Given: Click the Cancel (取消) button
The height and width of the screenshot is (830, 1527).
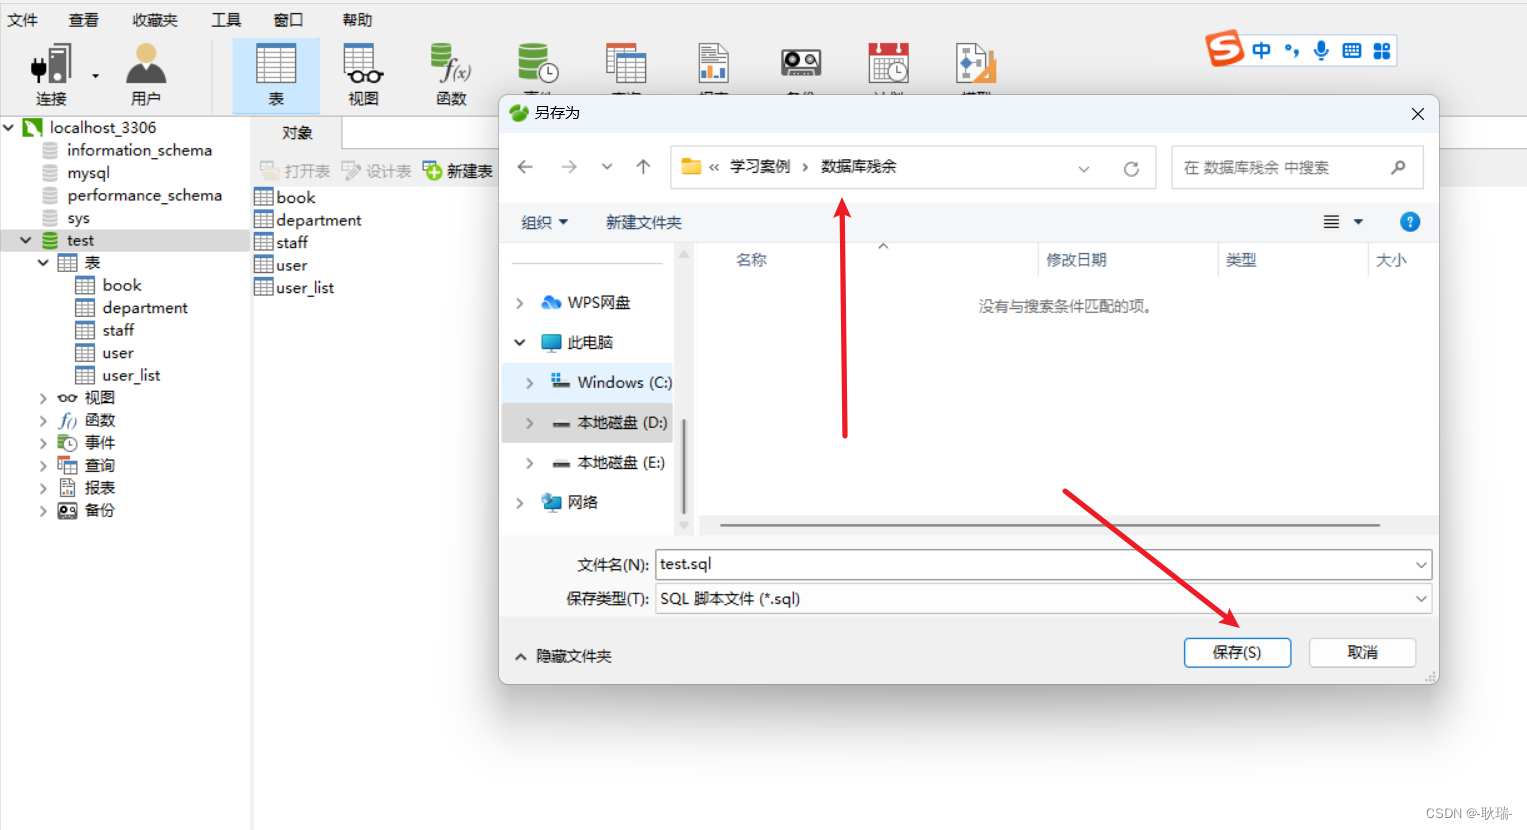Looking at the screenshot, I should [x=1362, y=652].
